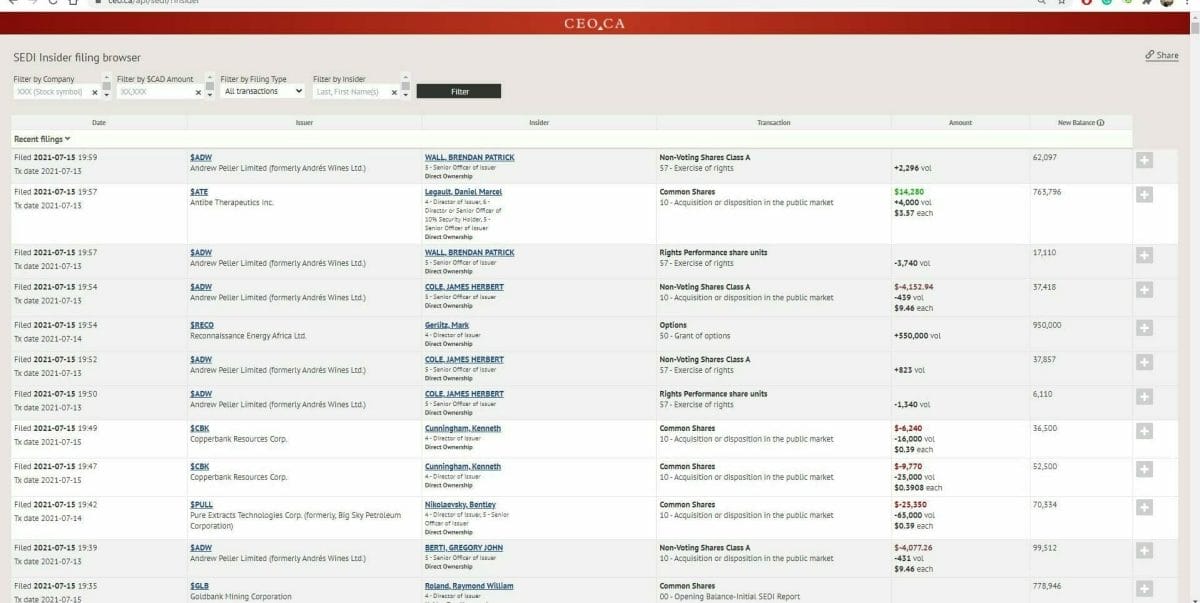Viewport: 1200px width, 603px height.
Task: Click the Share link
Action: (x=1162, y=56)
